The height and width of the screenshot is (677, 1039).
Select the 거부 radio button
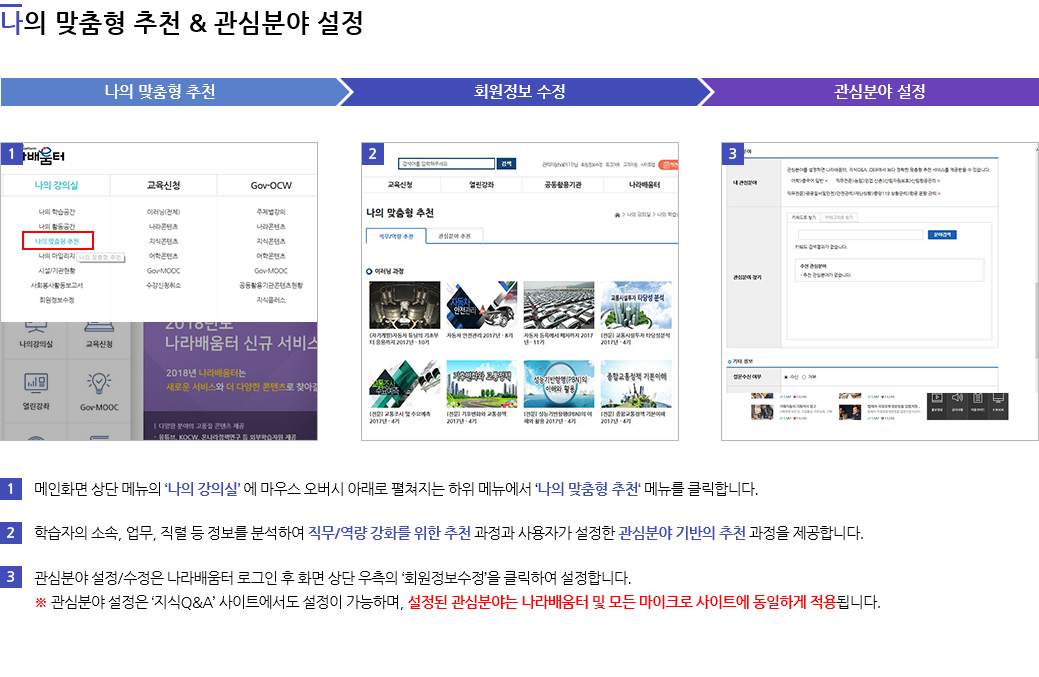point(804,375)
